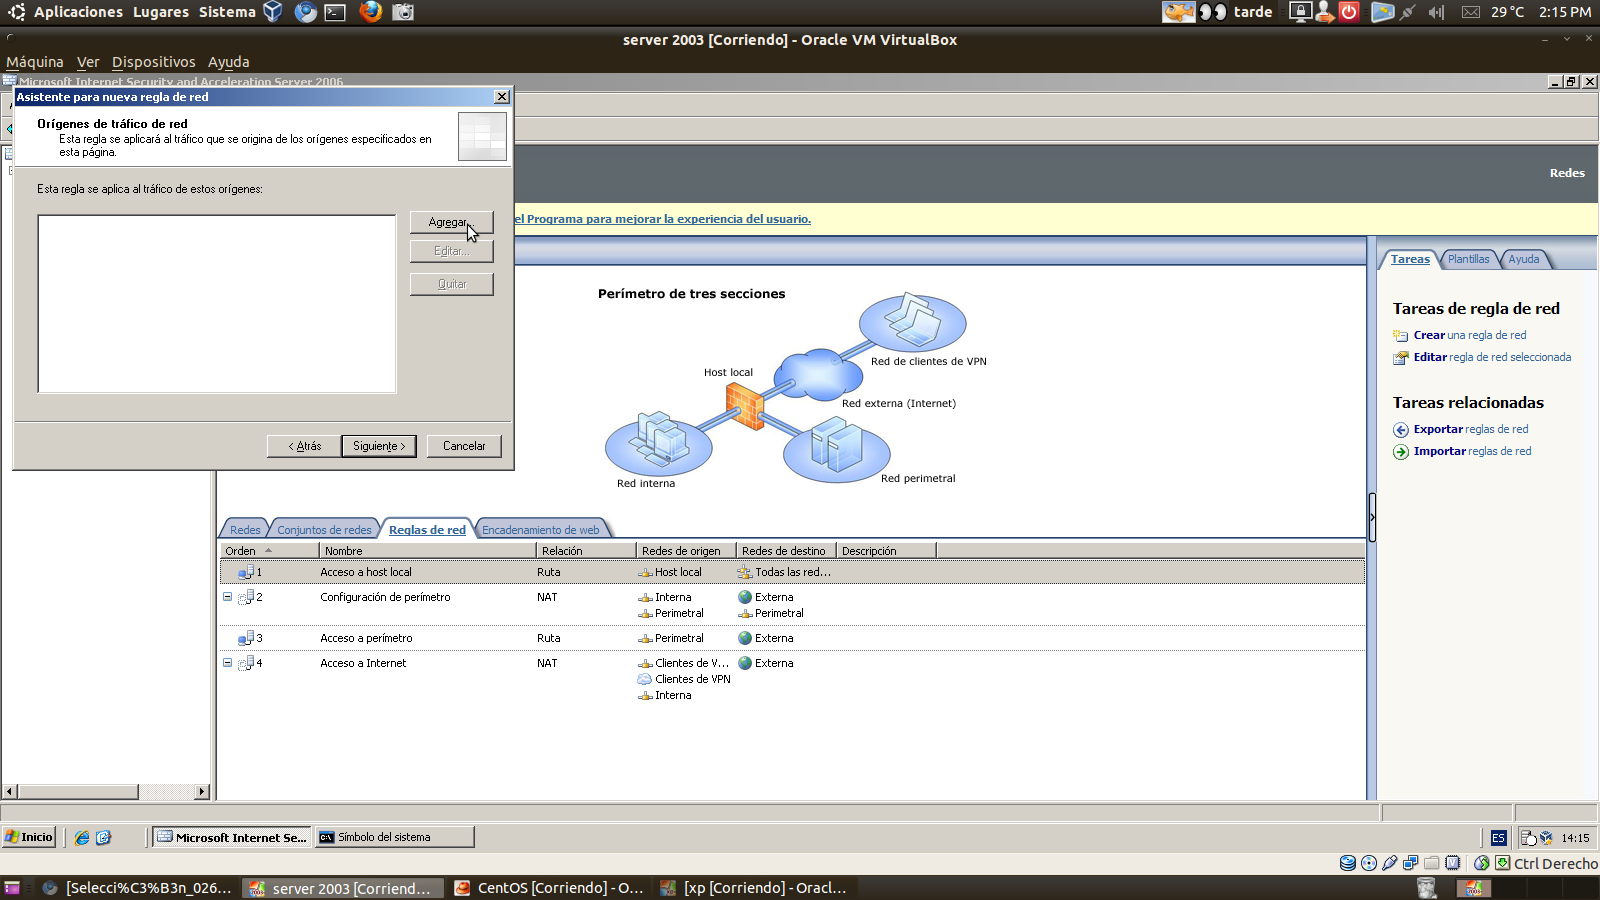Open the Máquina menu of VirtualBox
1600x900 pixels.
(x=35, y=61)
